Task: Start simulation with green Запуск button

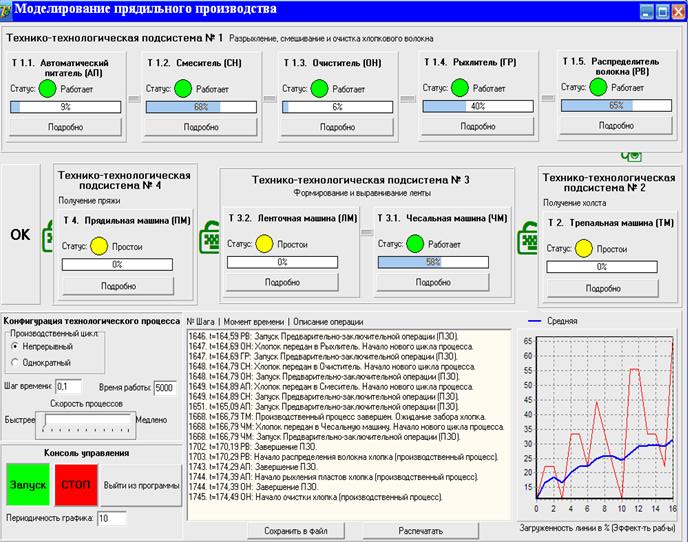Action: pyautogui.click(x=28, y=485)
